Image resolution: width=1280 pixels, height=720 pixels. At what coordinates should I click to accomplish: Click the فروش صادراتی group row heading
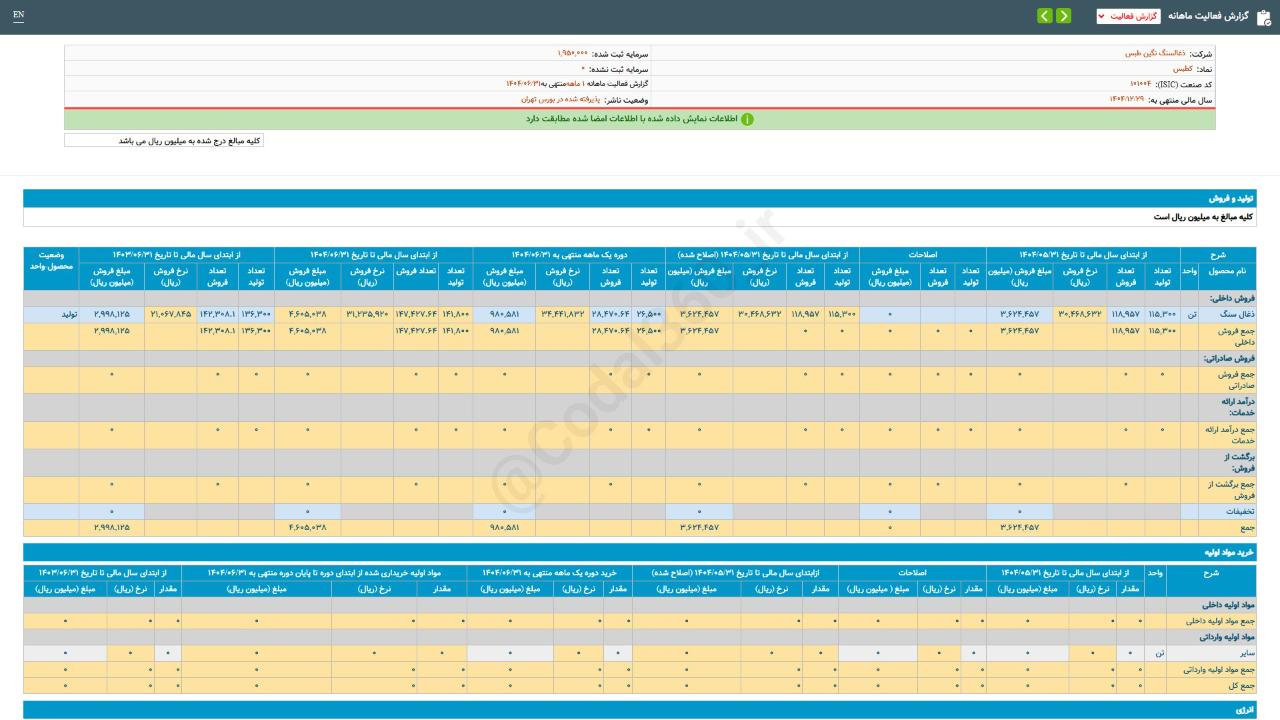(1225, 357)
